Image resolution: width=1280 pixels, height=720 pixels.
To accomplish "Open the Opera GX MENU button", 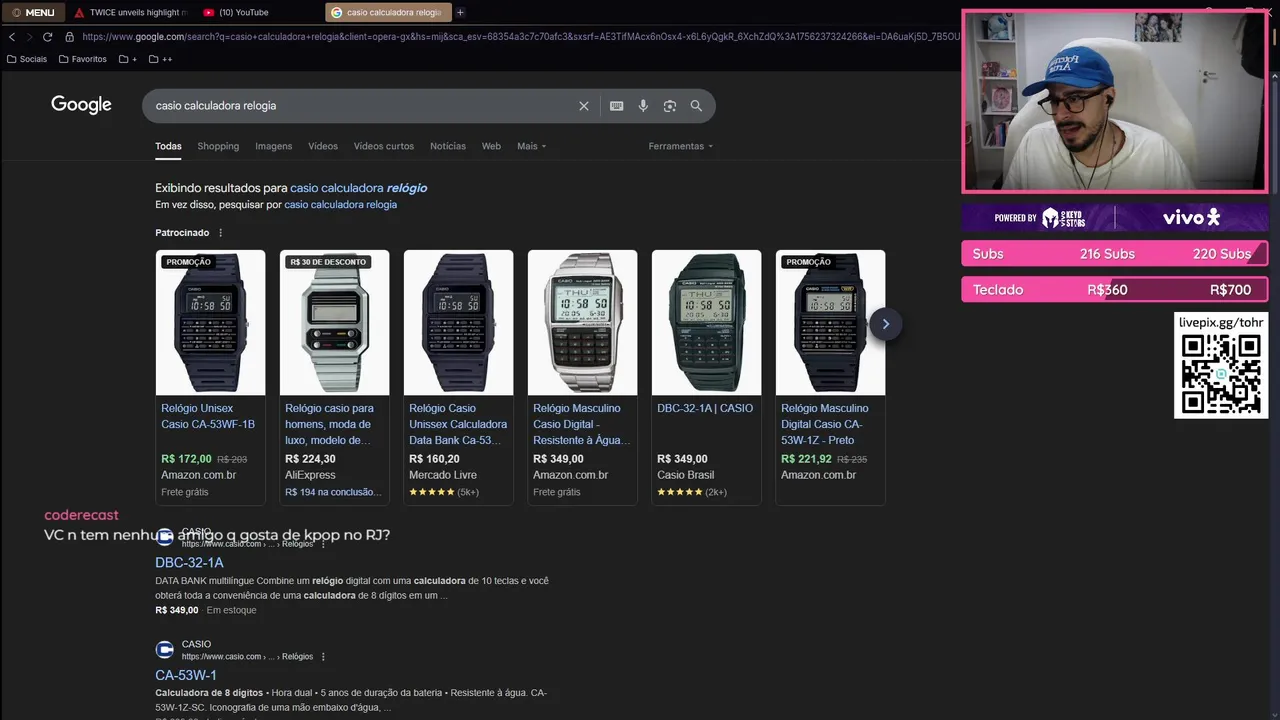I will pos(33,12).
